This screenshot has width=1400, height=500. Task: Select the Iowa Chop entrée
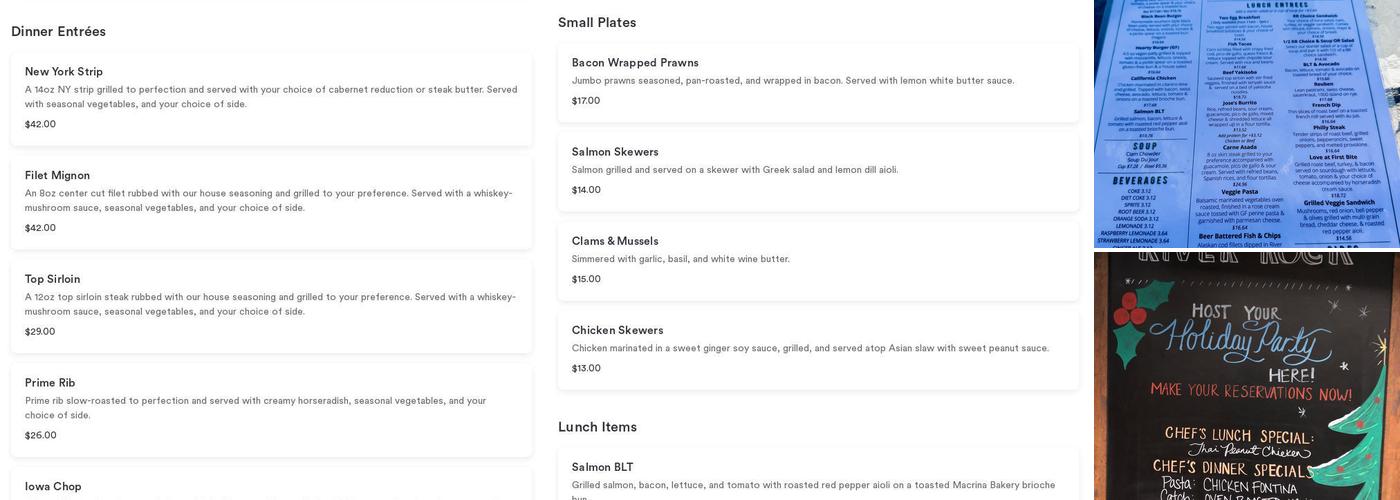(271, 487)
